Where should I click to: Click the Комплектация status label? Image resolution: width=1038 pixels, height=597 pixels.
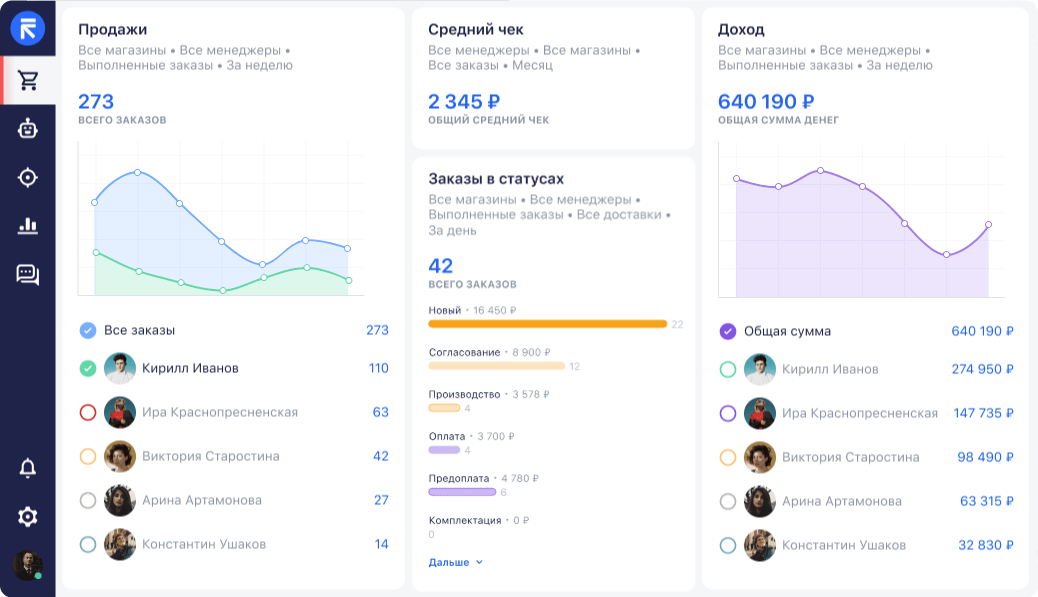[x=465, y=520]
